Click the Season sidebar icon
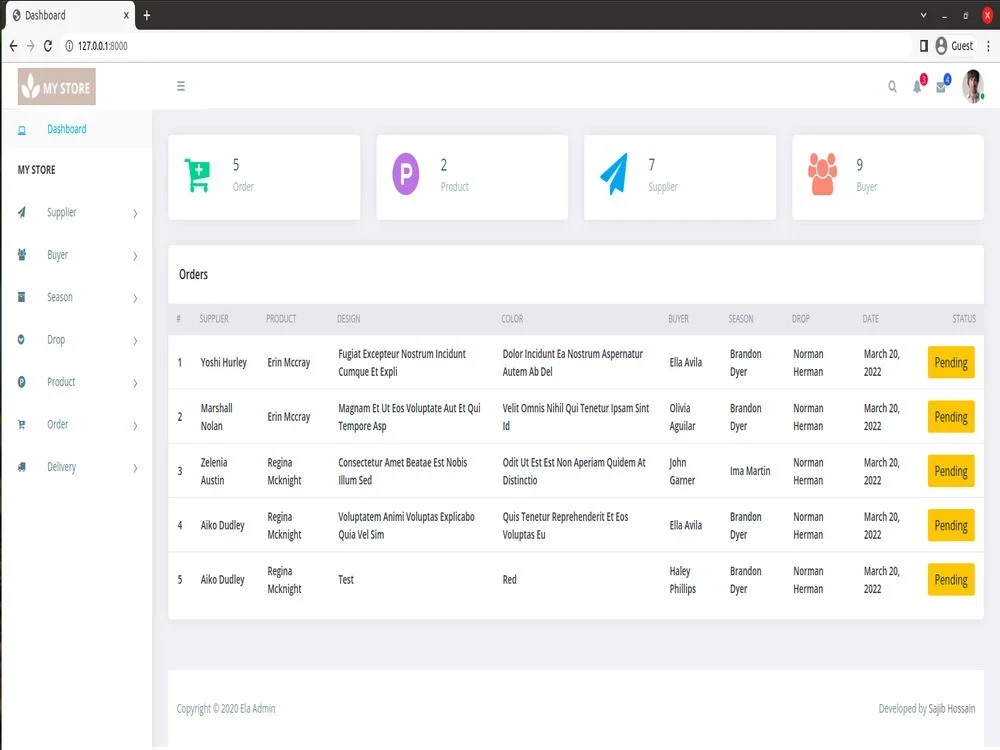Image resolution: width=1000 pixels, height=750 pixels. [x=22, y=297]
